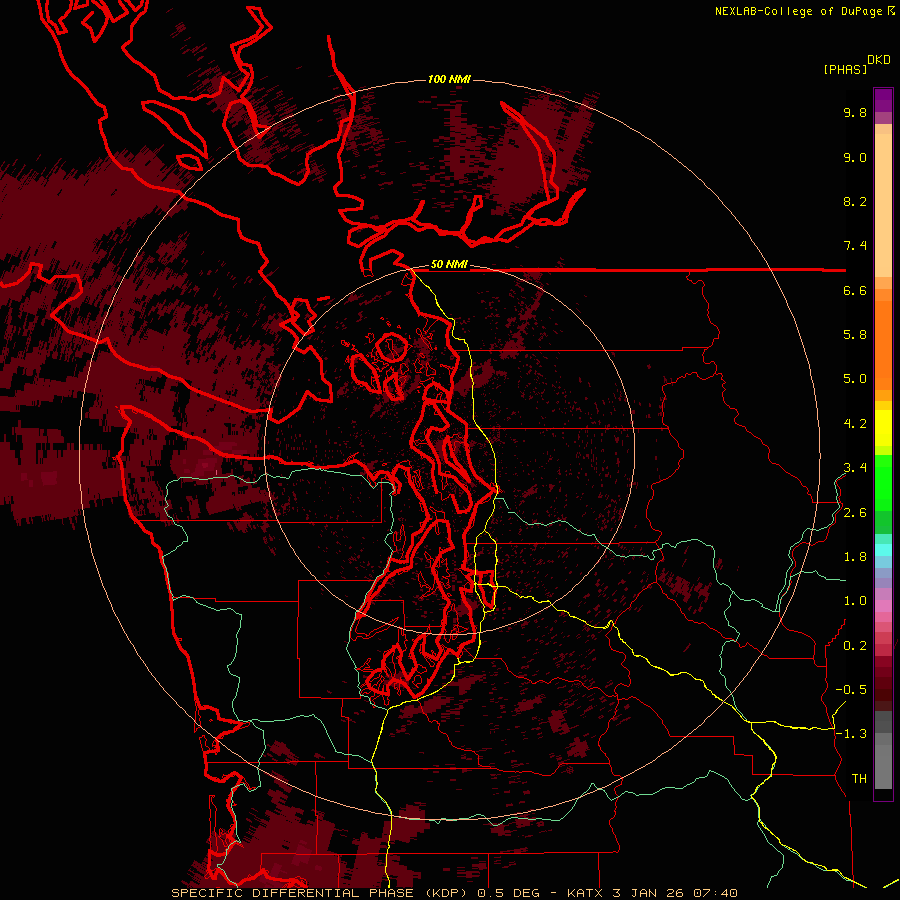Click the 1.0 value on the scale

[x=855, y=601]
